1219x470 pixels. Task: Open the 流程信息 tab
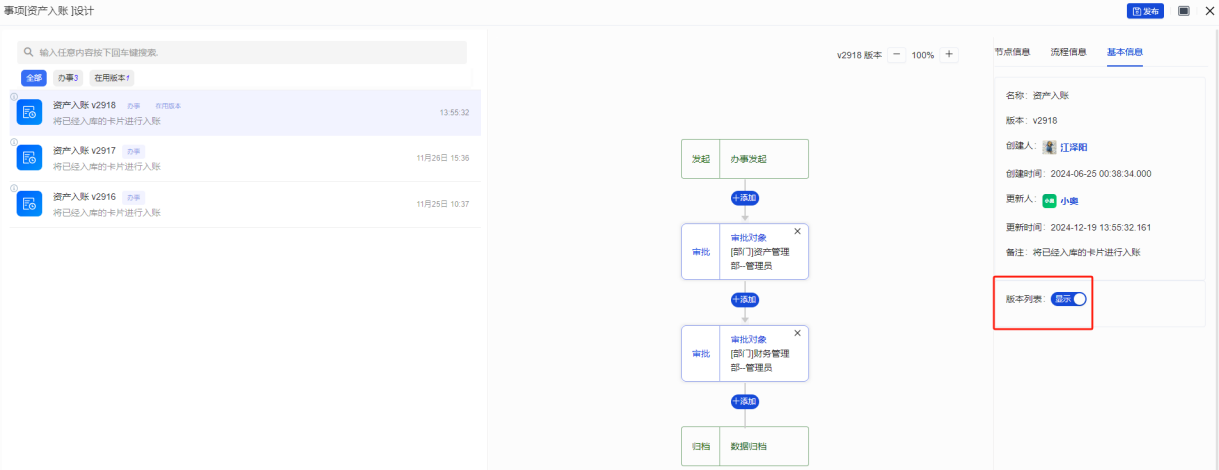coord(1068,52)
